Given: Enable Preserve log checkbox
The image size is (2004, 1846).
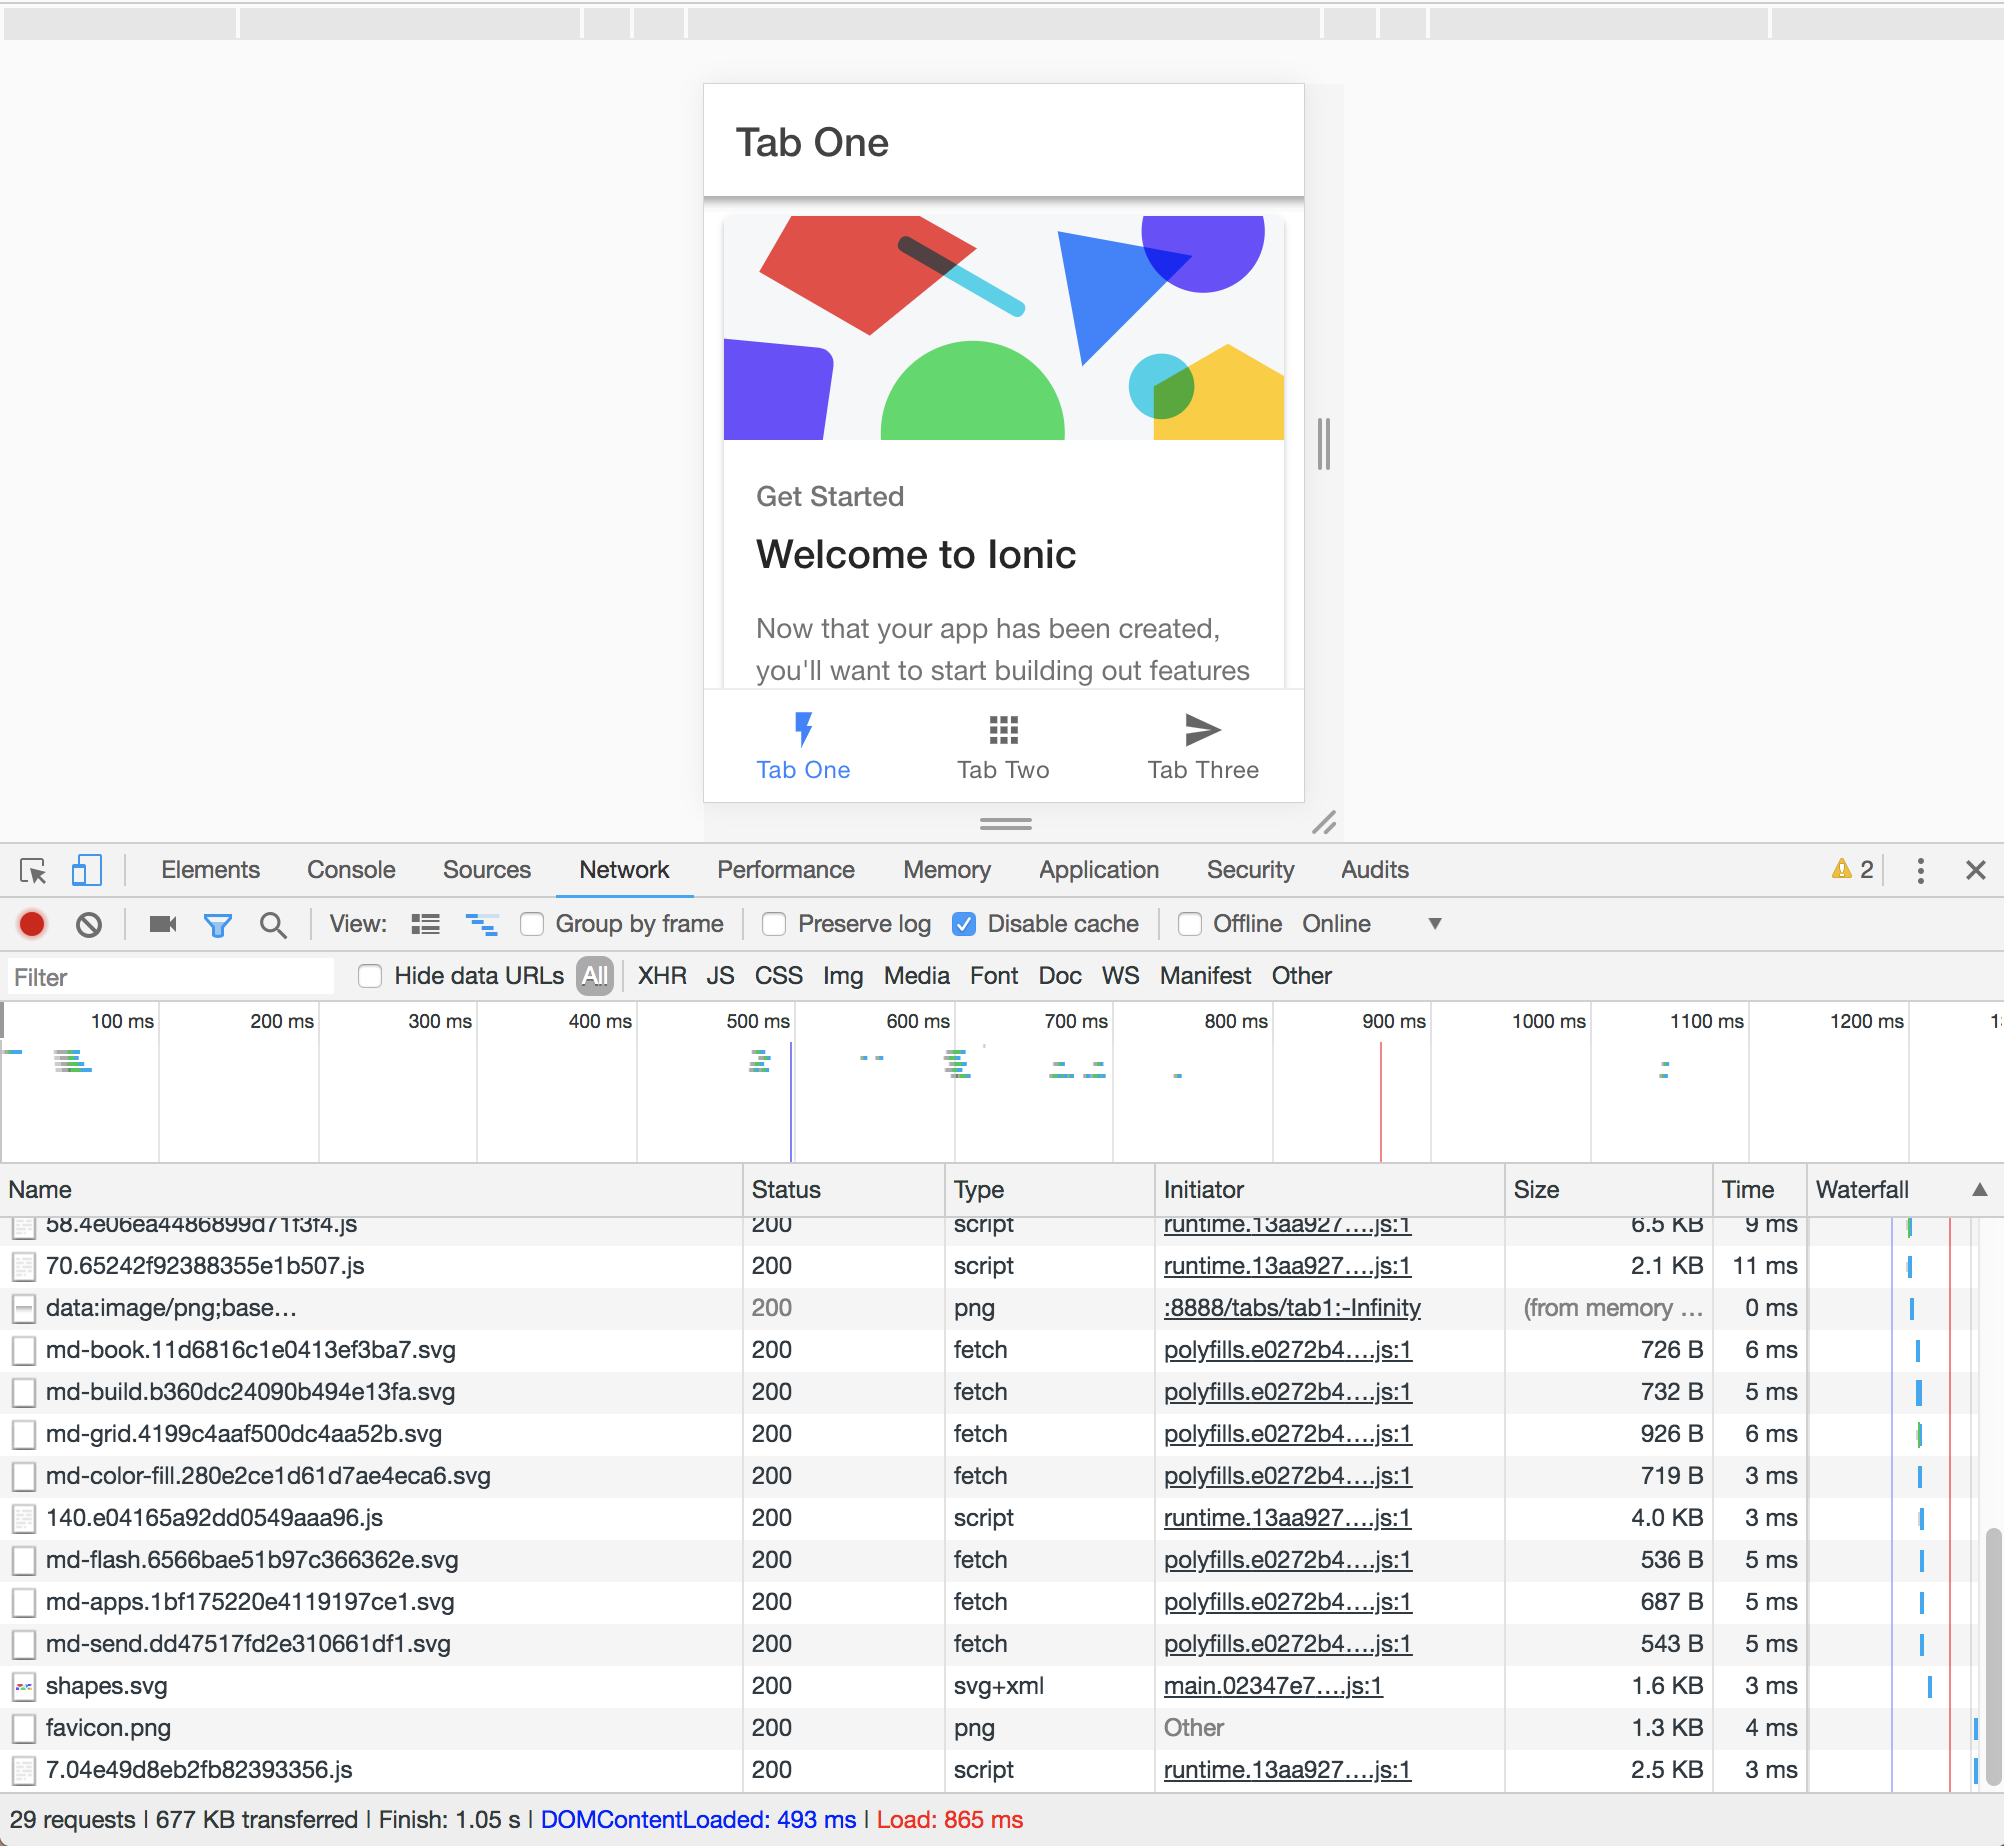Looking at the screenshot, I should tap(774, 924).
